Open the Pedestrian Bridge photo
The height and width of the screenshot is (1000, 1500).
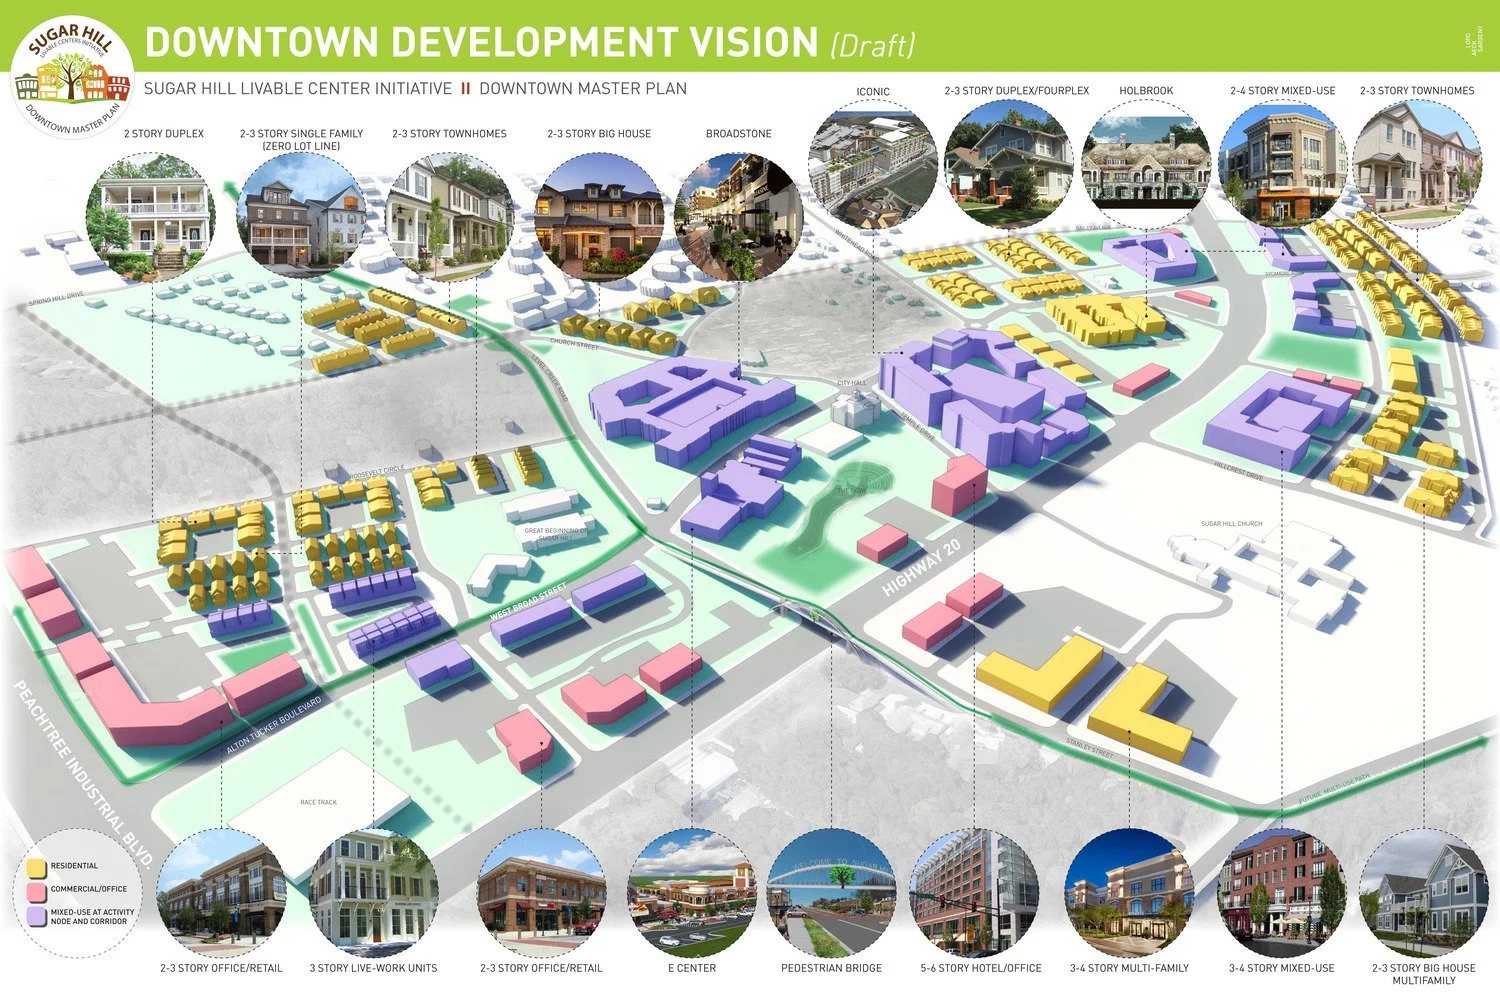[832, 893]
